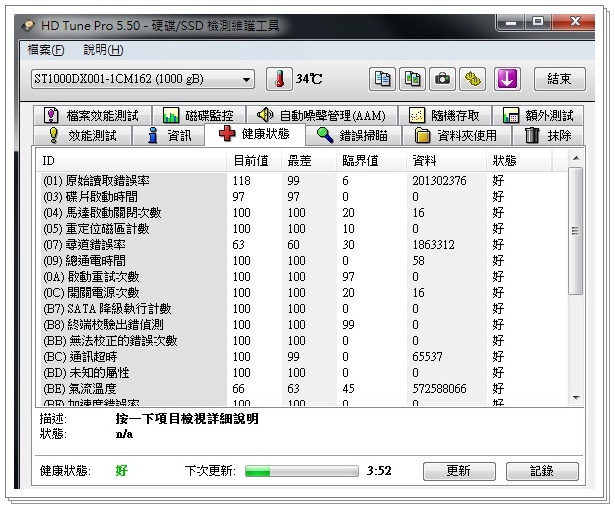This screenshot has height=509, width=615.
Task: Click the 資料 column header
Action: coord(446,161)
